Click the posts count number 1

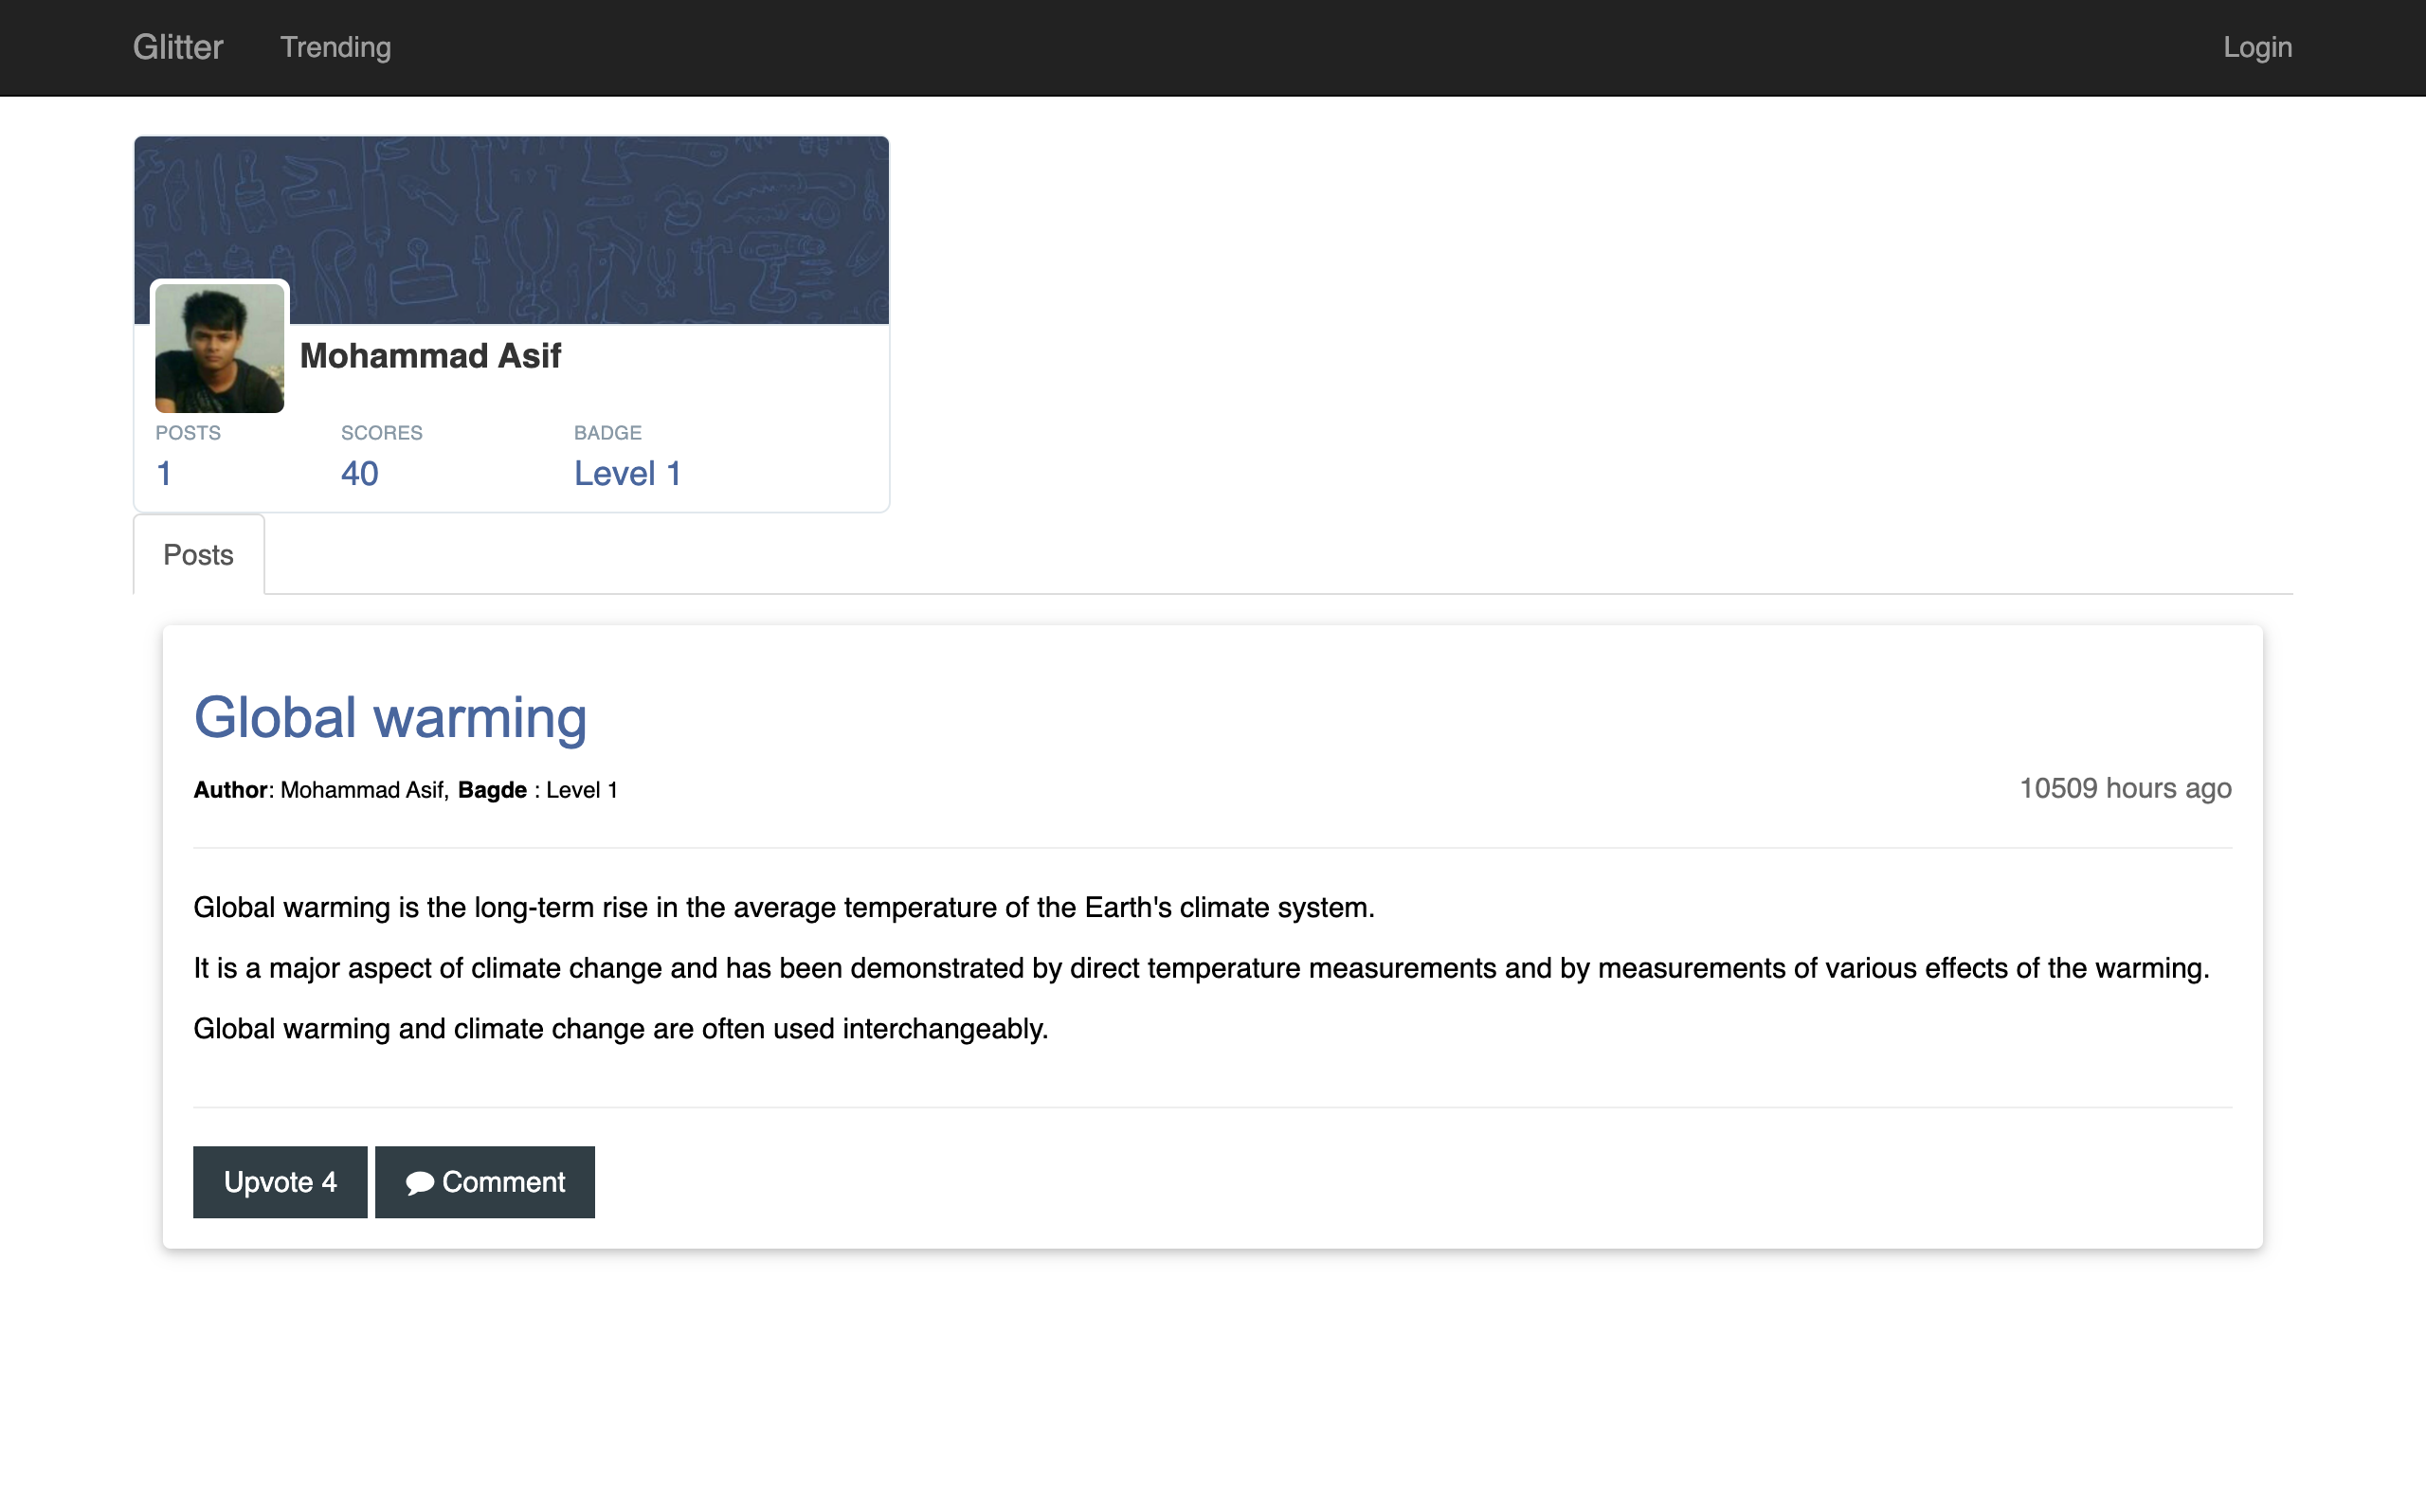[164, 474]
